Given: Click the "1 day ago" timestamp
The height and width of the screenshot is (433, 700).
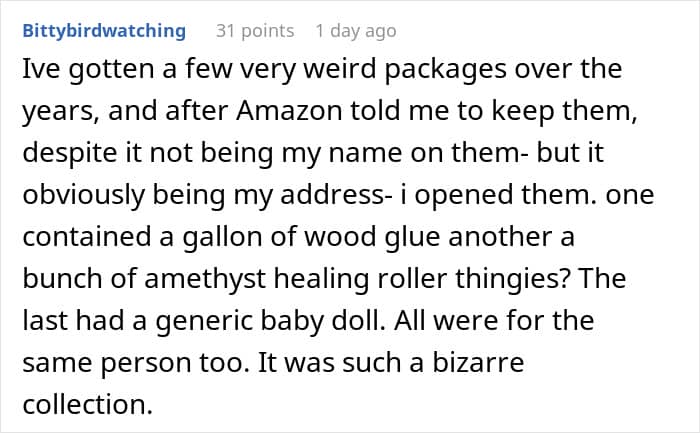Looking at the screenshot, I should [355, 31].
